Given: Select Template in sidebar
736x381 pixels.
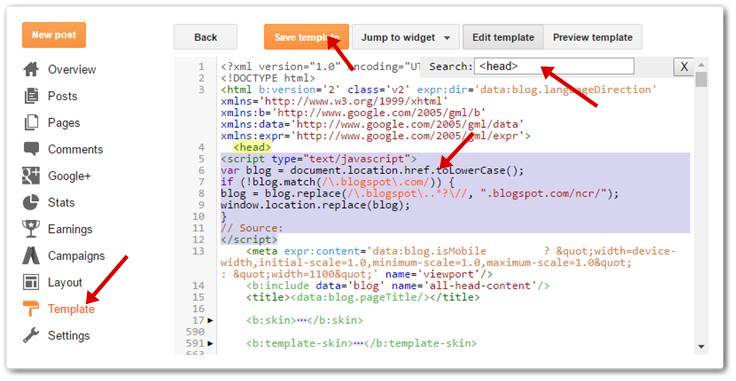Looking at the screenshot, I should [71, 309].
